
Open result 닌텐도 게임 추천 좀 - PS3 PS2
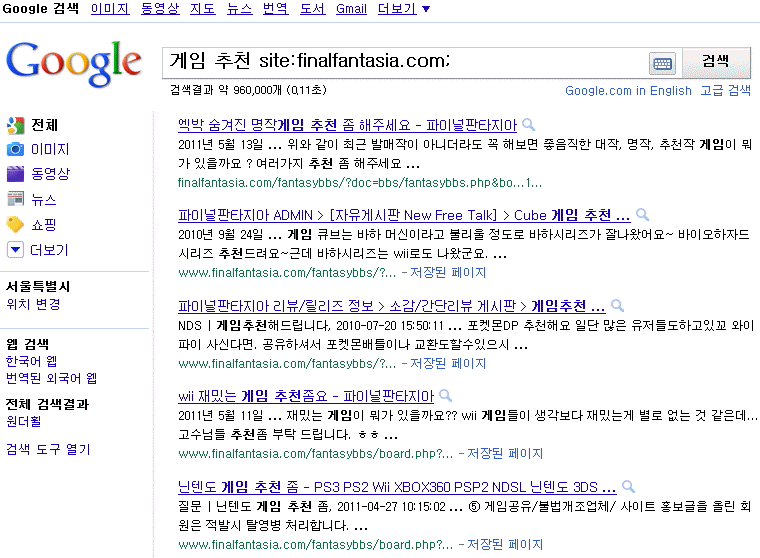pos(397,487)
